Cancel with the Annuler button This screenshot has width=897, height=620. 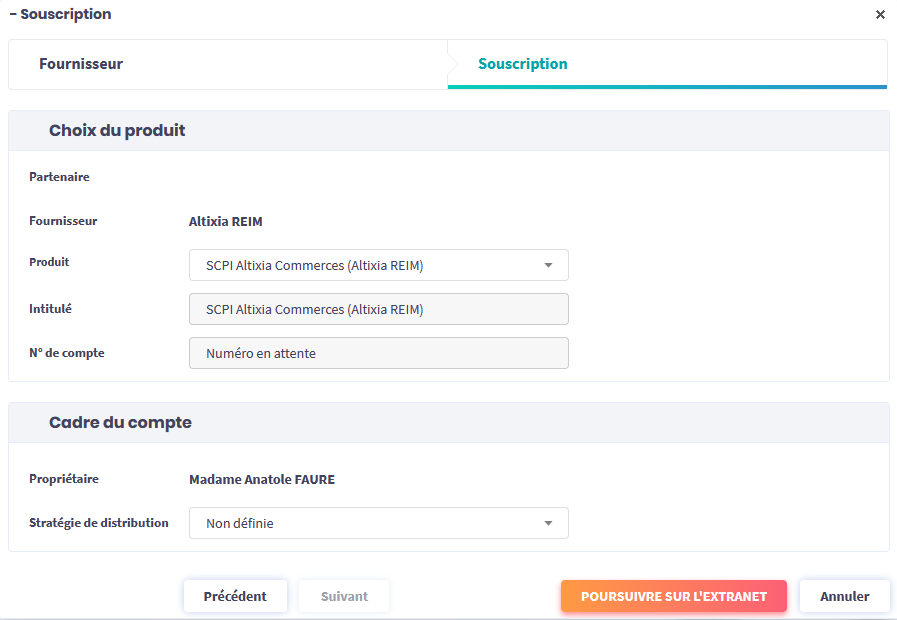click(844, 596)
